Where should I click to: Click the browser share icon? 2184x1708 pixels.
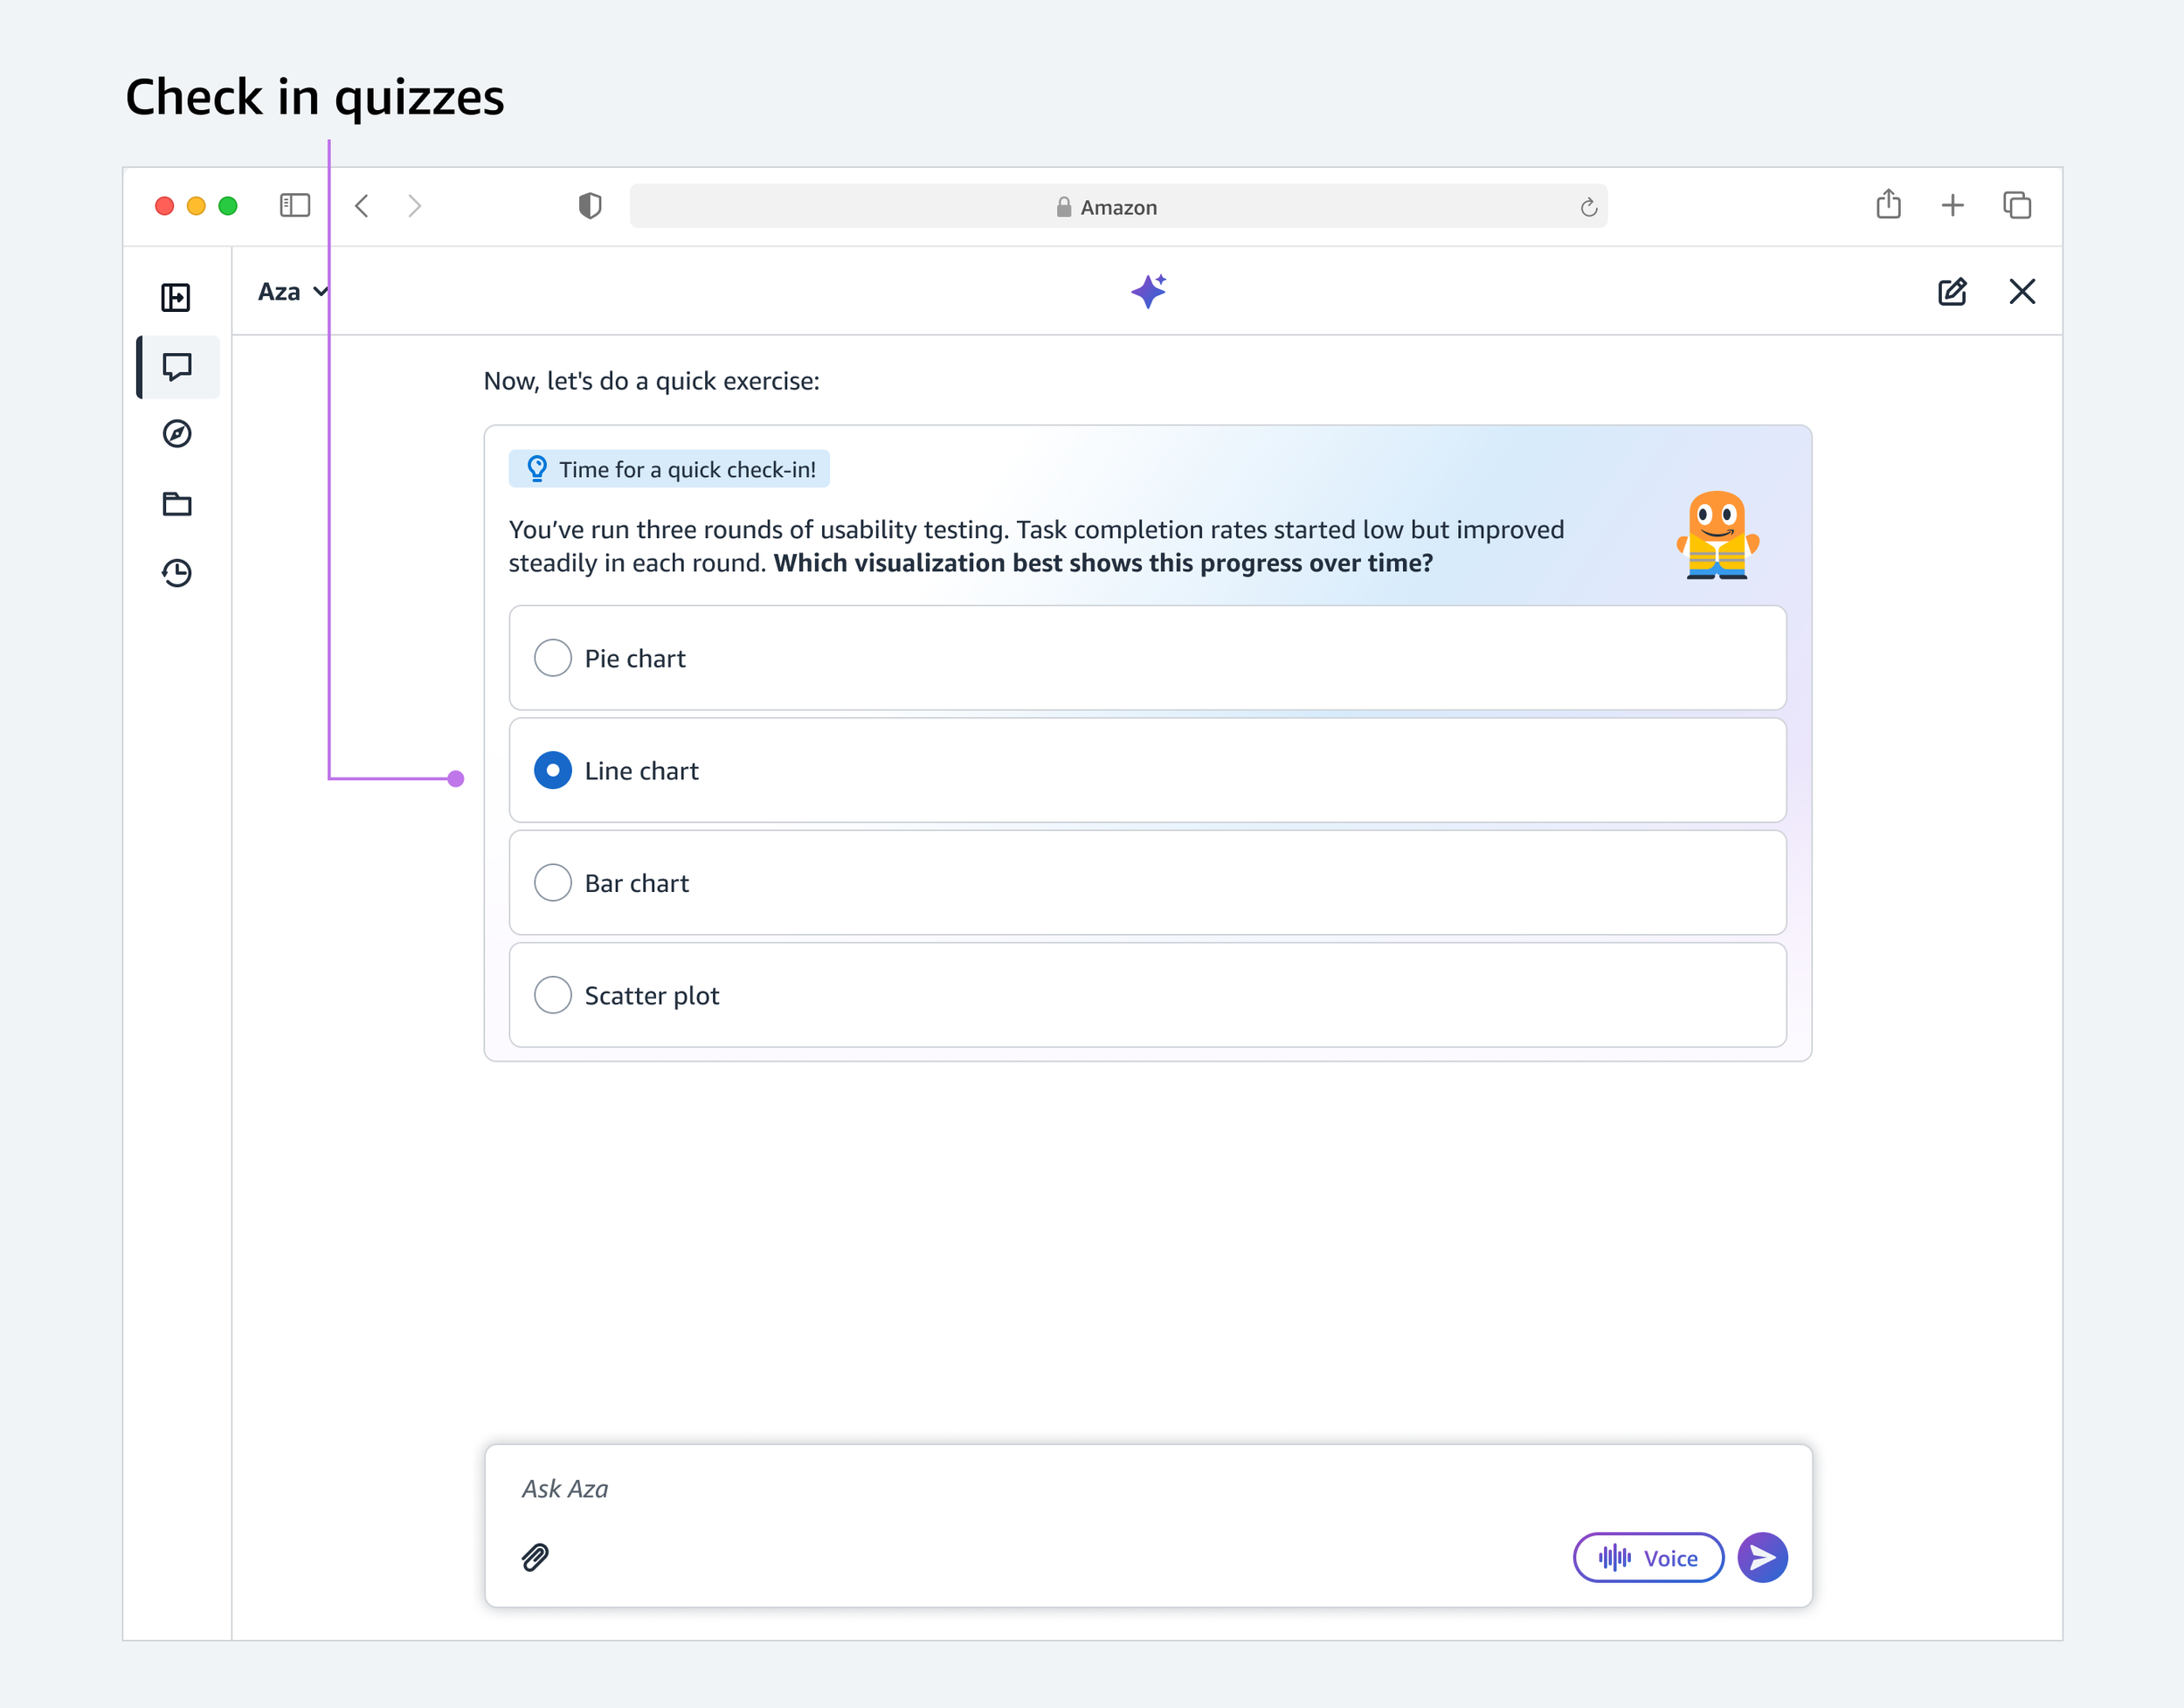coord(1888,205)
